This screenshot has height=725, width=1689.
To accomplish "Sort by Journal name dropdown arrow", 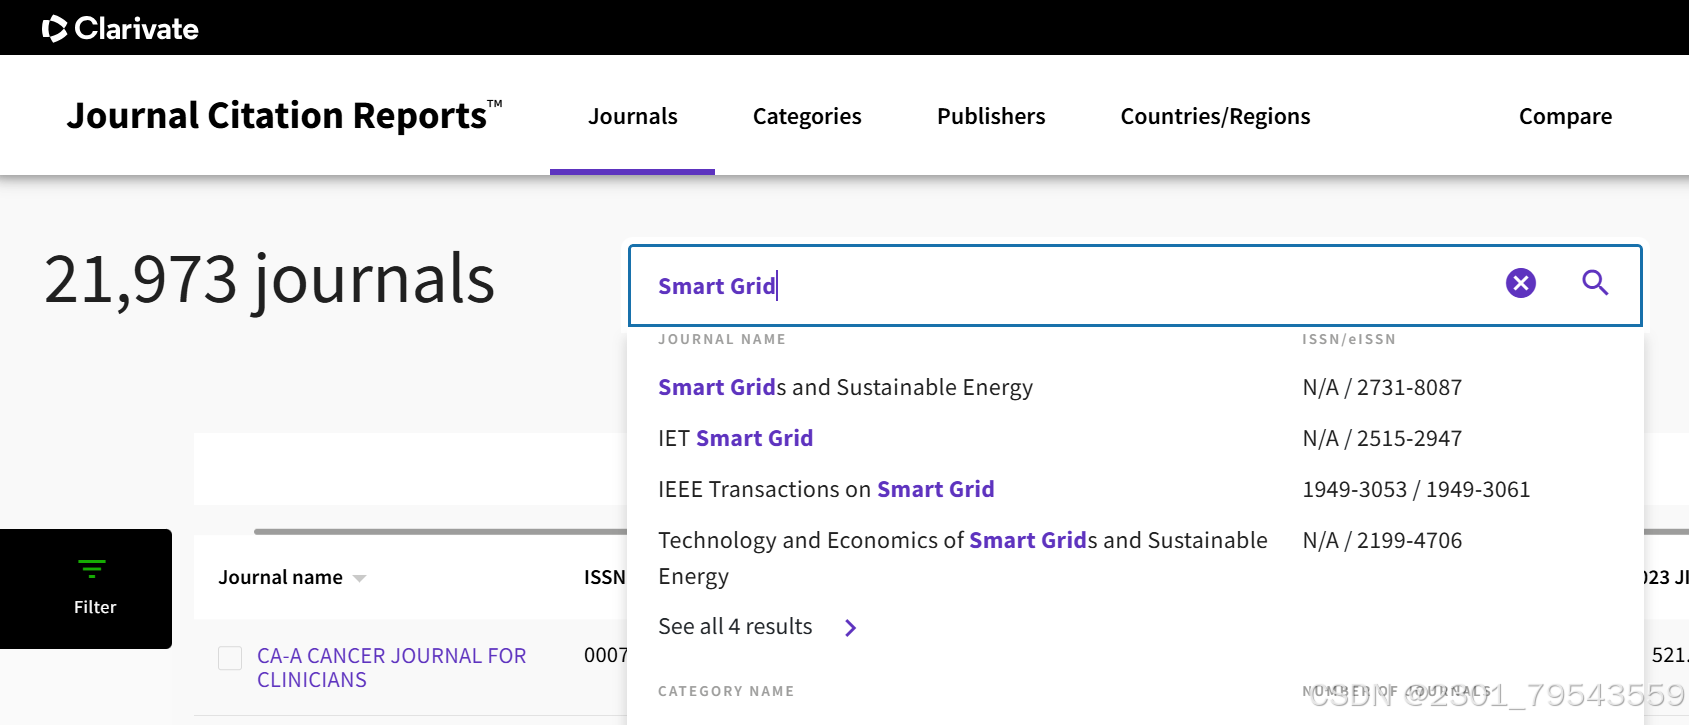I will [360, 578].
